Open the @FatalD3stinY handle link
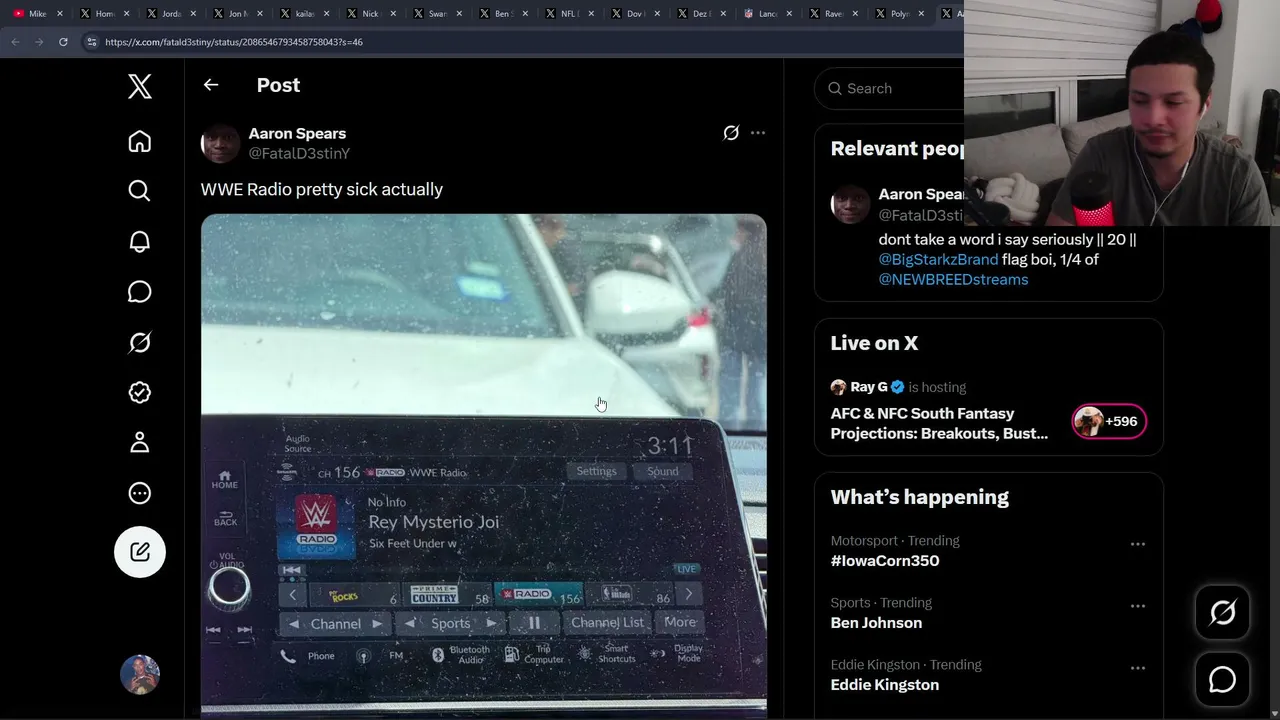The image size is (1280, 720). (299, 153)
